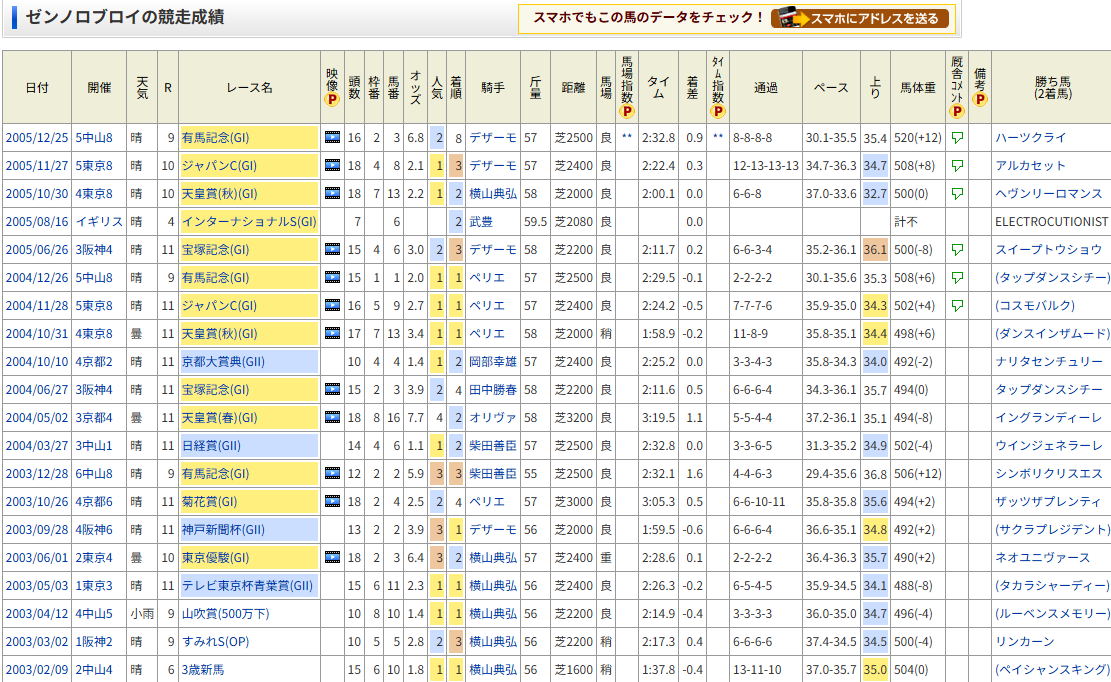Open the 東京優駿(GI) race link
Screen dimensions: 1111x682
[215, 558]
